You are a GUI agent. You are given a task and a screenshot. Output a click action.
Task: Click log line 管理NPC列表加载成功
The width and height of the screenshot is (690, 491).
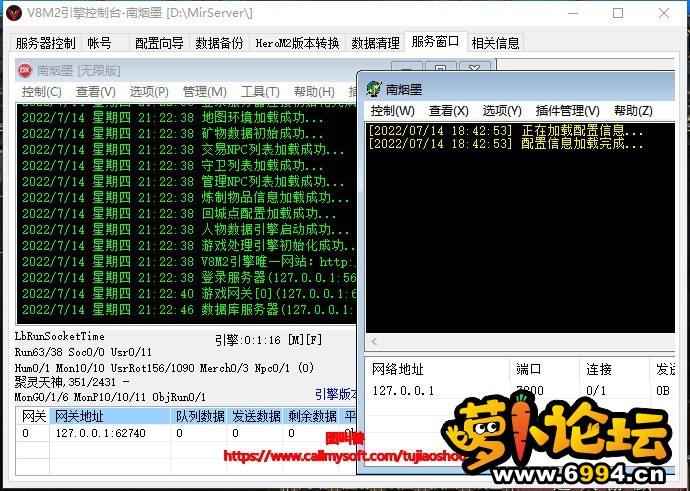click(x=183, y=181)
